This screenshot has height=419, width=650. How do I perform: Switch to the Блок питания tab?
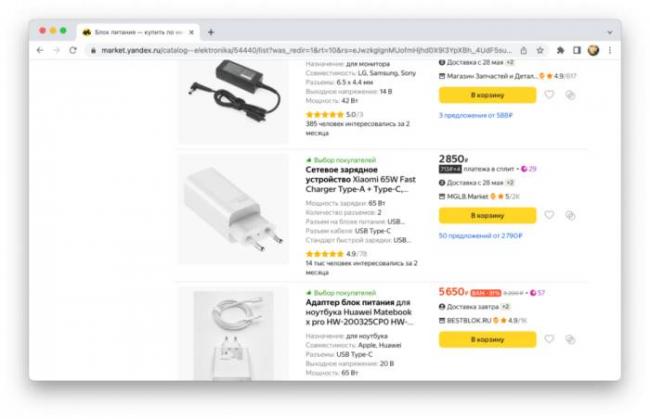(x=140, y=32)
